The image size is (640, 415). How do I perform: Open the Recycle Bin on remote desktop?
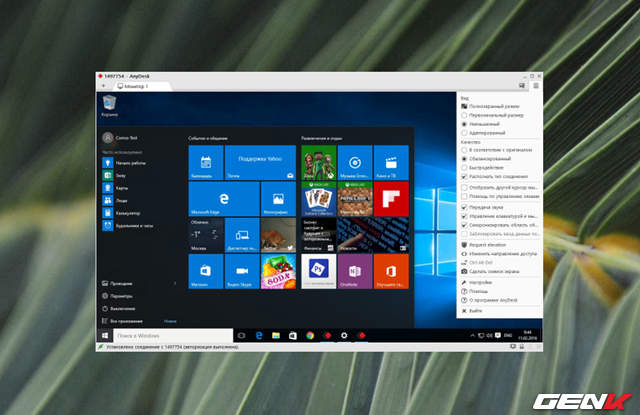tap(109, 106)
